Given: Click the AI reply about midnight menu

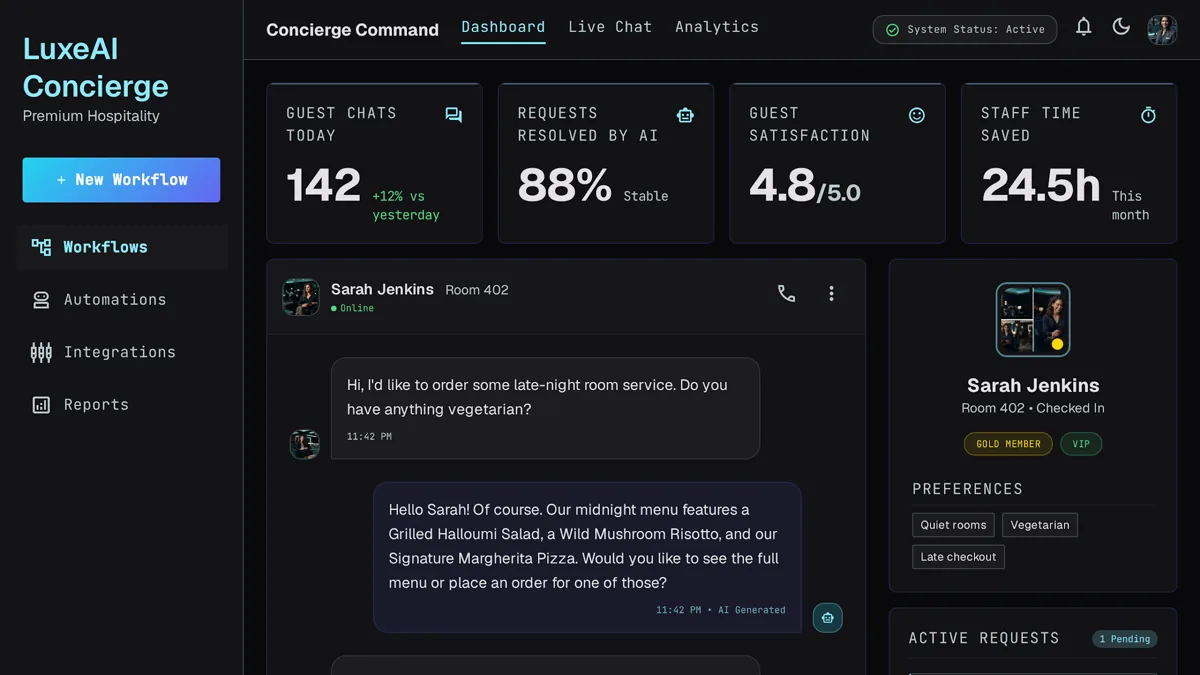Looking at the screenshot, I should click(587, 558).
